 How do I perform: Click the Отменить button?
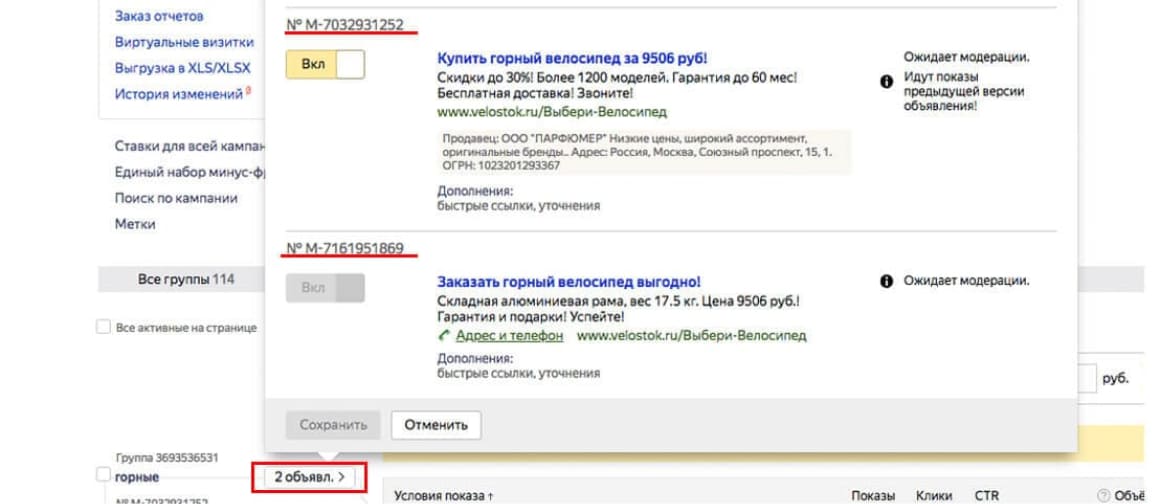(x=435, y=424)
